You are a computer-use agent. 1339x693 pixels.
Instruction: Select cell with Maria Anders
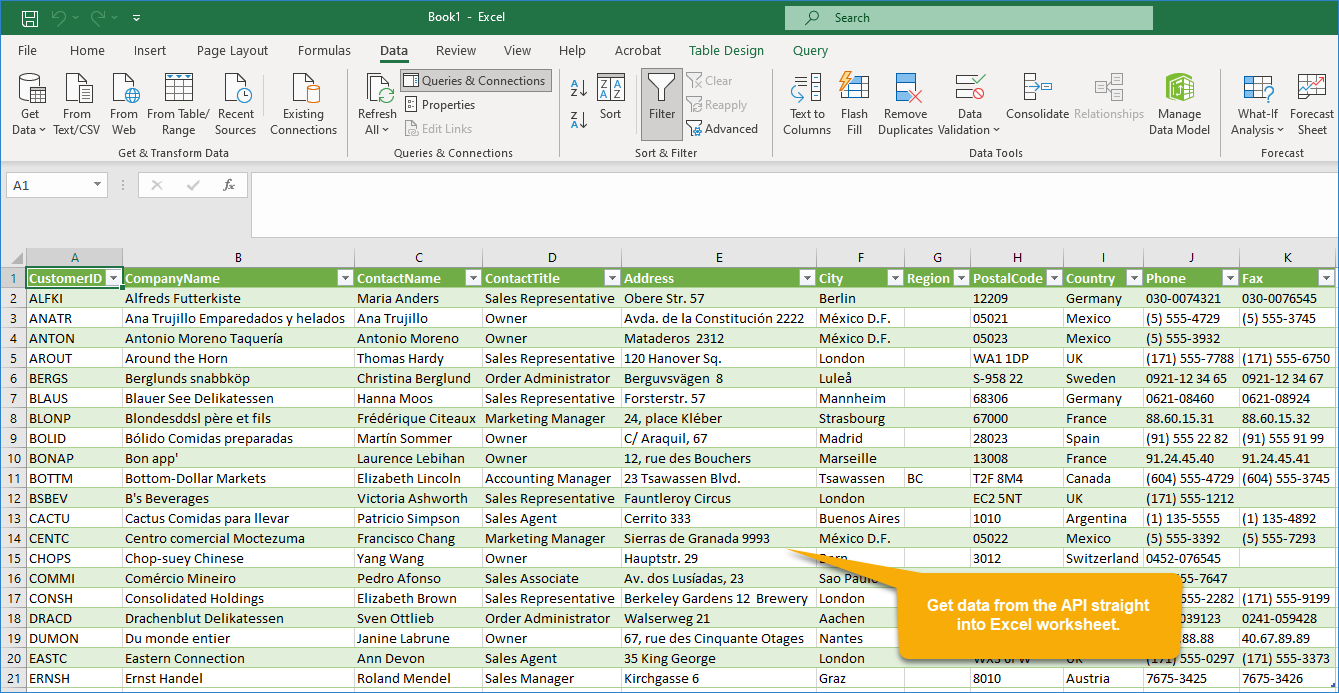click(x=418, y=298)
